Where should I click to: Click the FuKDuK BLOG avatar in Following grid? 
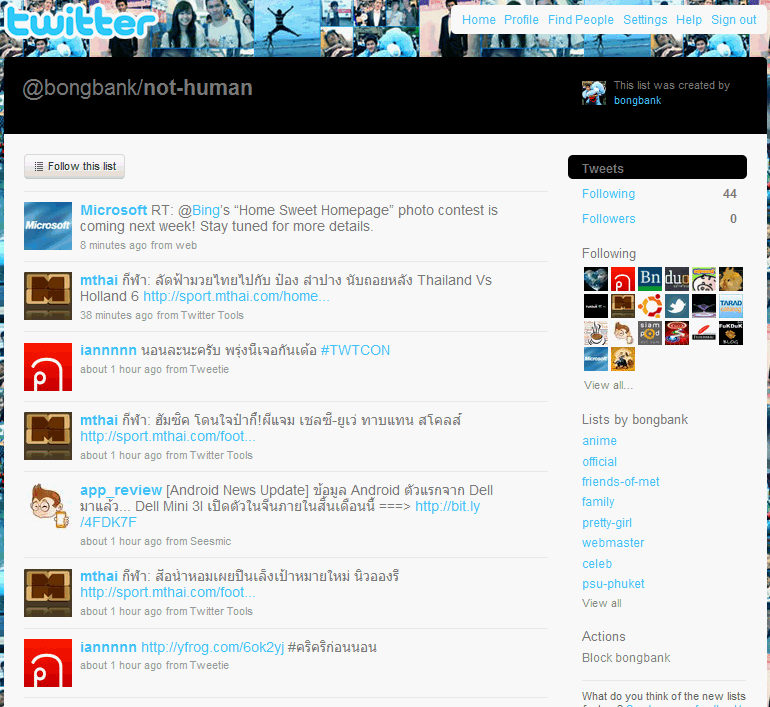click(731, 333)
